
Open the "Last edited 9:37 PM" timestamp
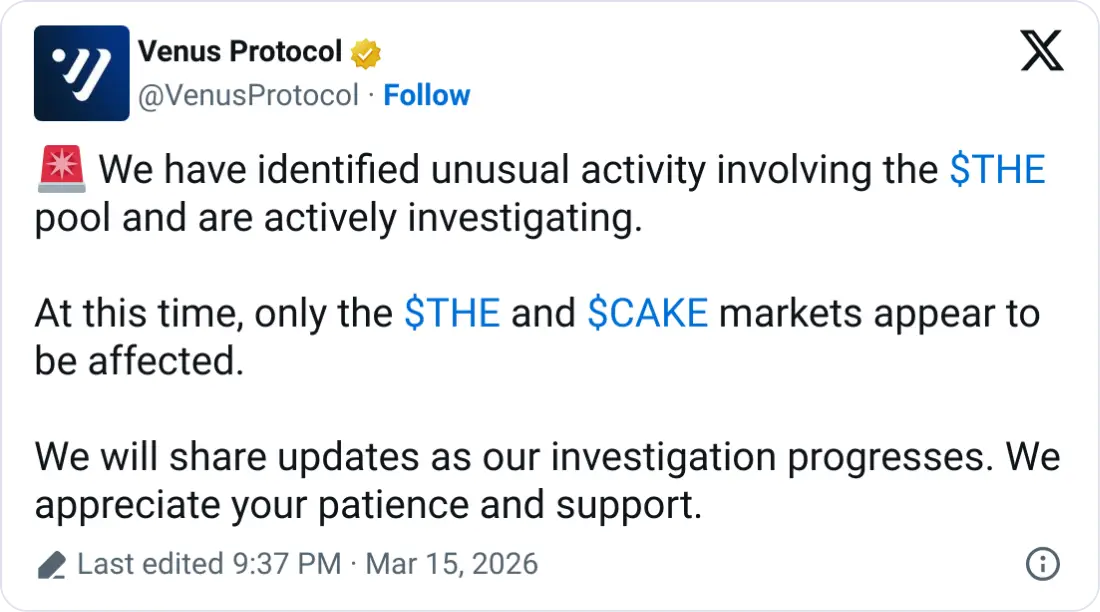tap(210, 564)
